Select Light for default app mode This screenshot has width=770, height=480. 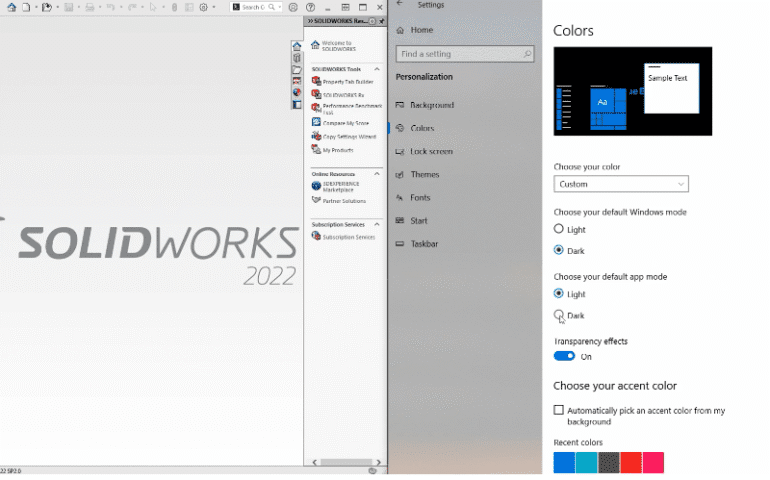click(x=558, y=293)
